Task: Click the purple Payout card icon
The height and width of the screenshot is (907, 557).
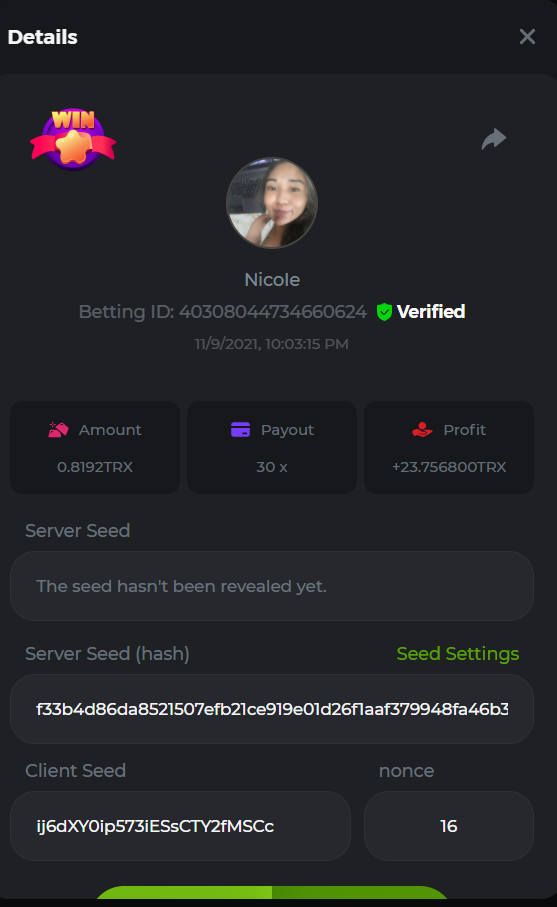Action: 241,430
